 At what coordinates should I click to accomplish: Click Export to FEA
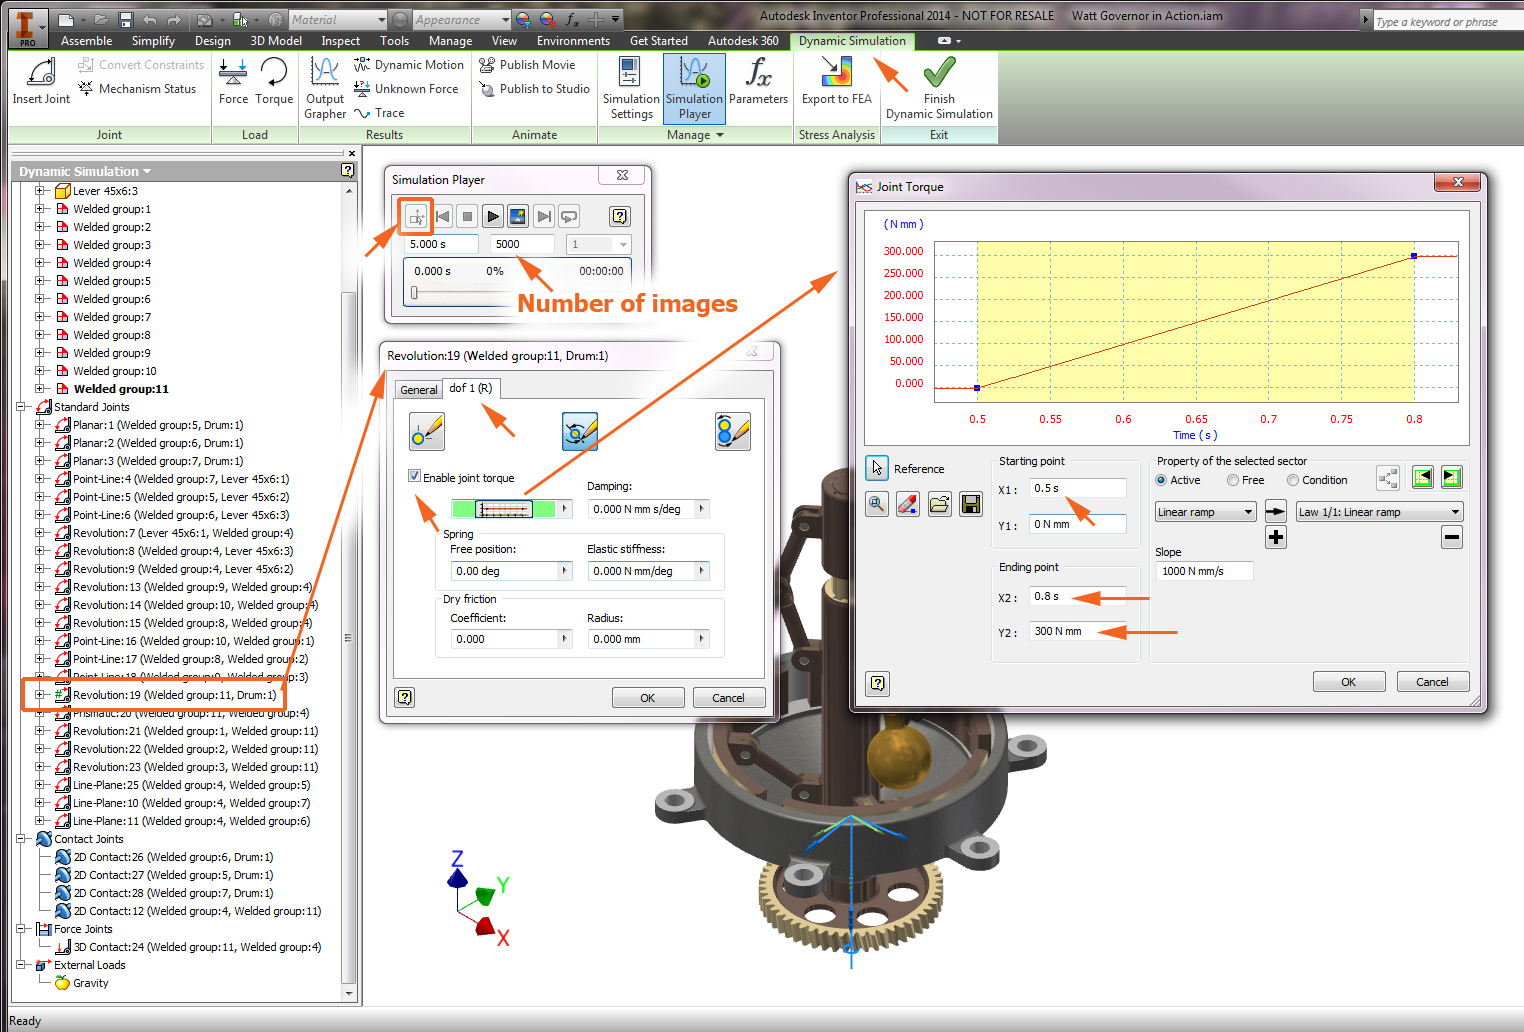[837, 81]
